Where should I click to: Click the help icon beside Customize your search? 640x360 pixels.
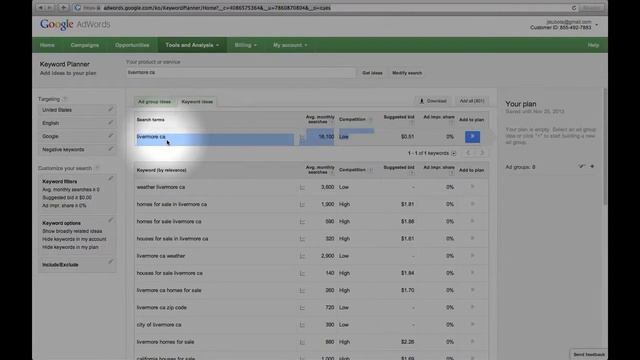pyautogui.click(x=97, y=168)
